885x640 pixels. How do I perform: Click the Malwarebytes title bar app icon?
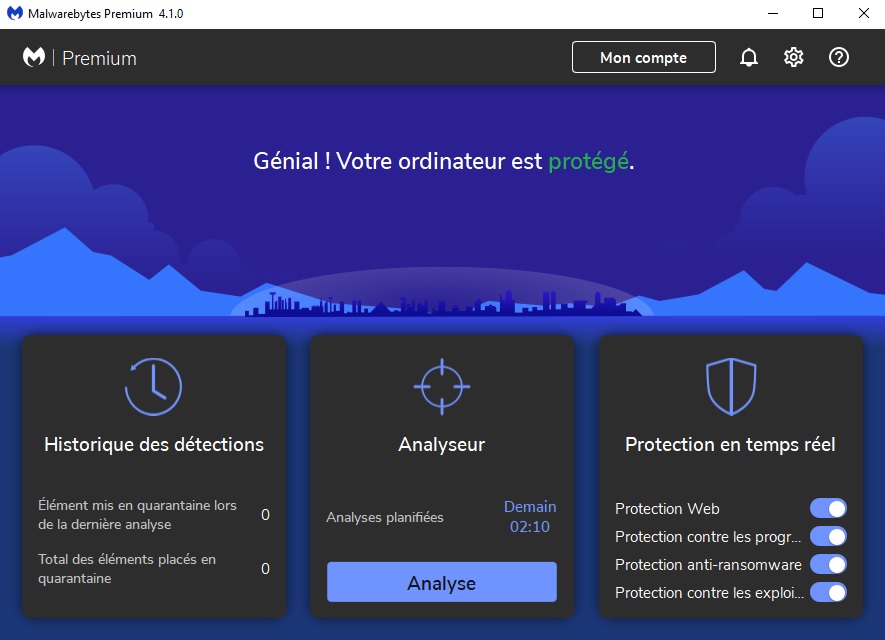(x=15, y=14)
